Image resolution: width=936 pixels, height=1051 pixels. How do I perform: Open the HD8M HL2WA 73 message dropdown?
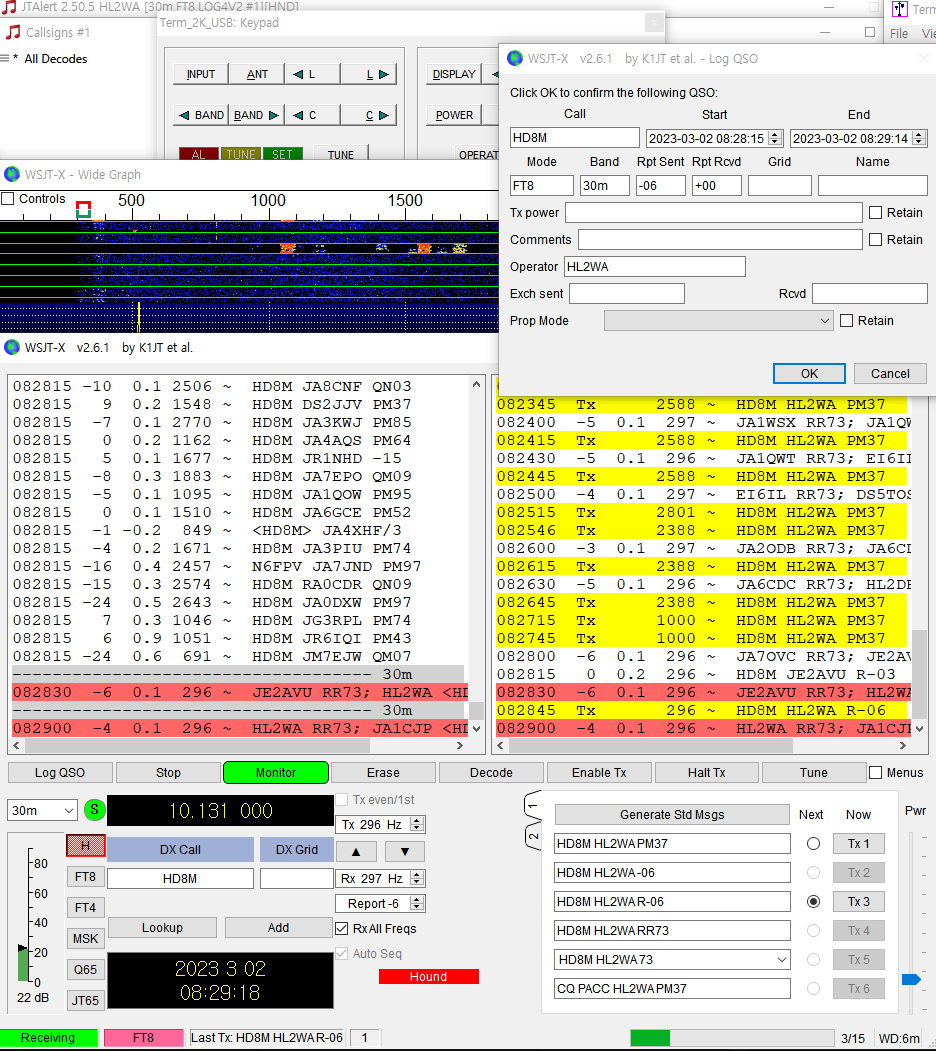pos(780,960)
